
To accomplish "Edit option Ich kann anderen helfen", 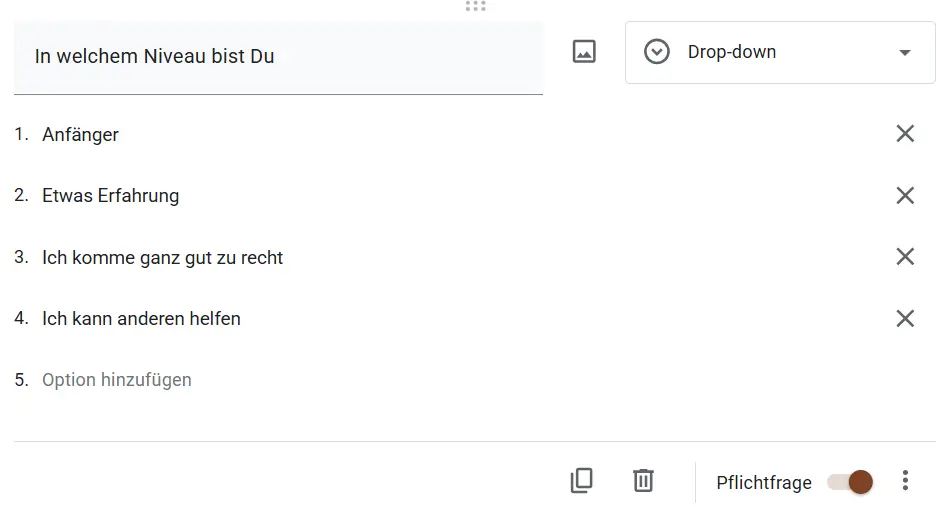I will coord(141,319).
